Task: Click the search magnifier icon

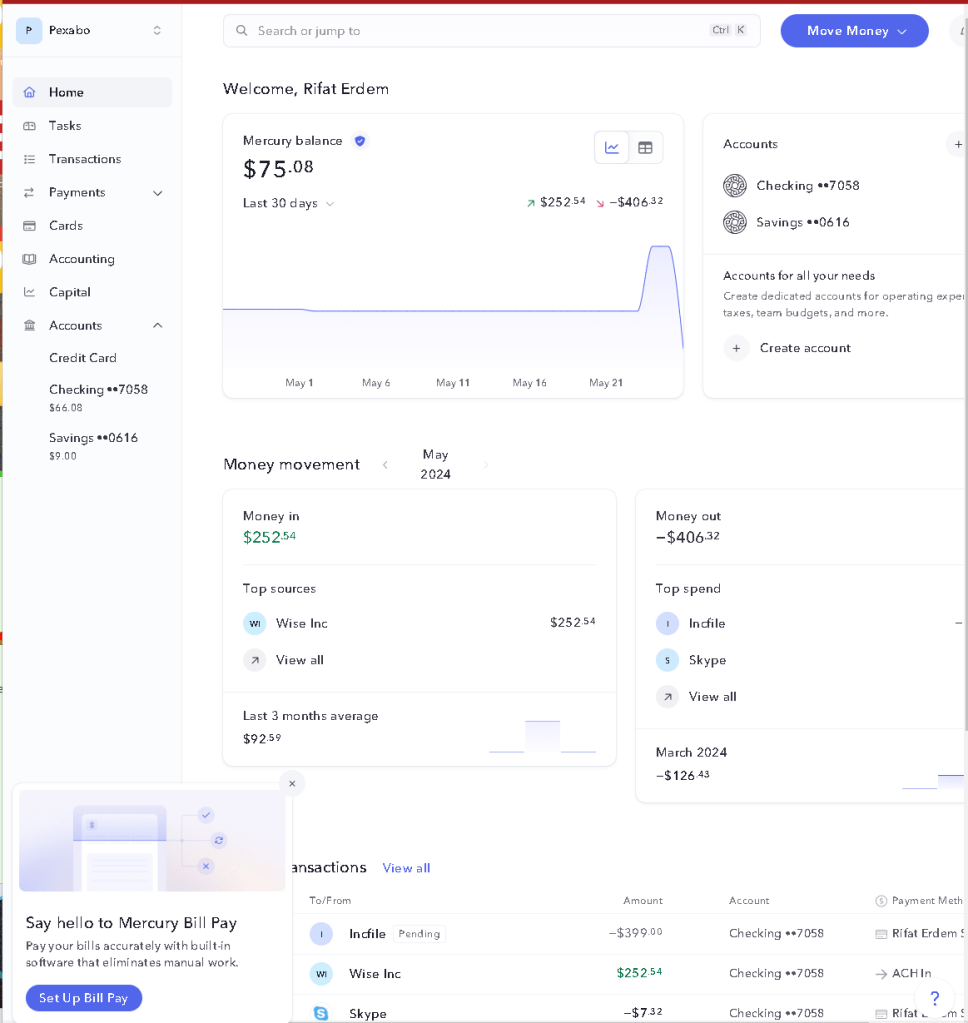Action: click(241, 31)
